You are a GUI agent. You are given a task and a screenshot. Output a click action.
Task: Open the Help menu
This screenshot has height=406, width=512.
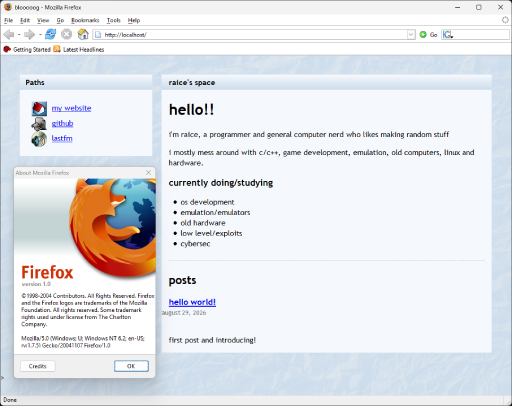pyautogui.click(x=134, y=20)
